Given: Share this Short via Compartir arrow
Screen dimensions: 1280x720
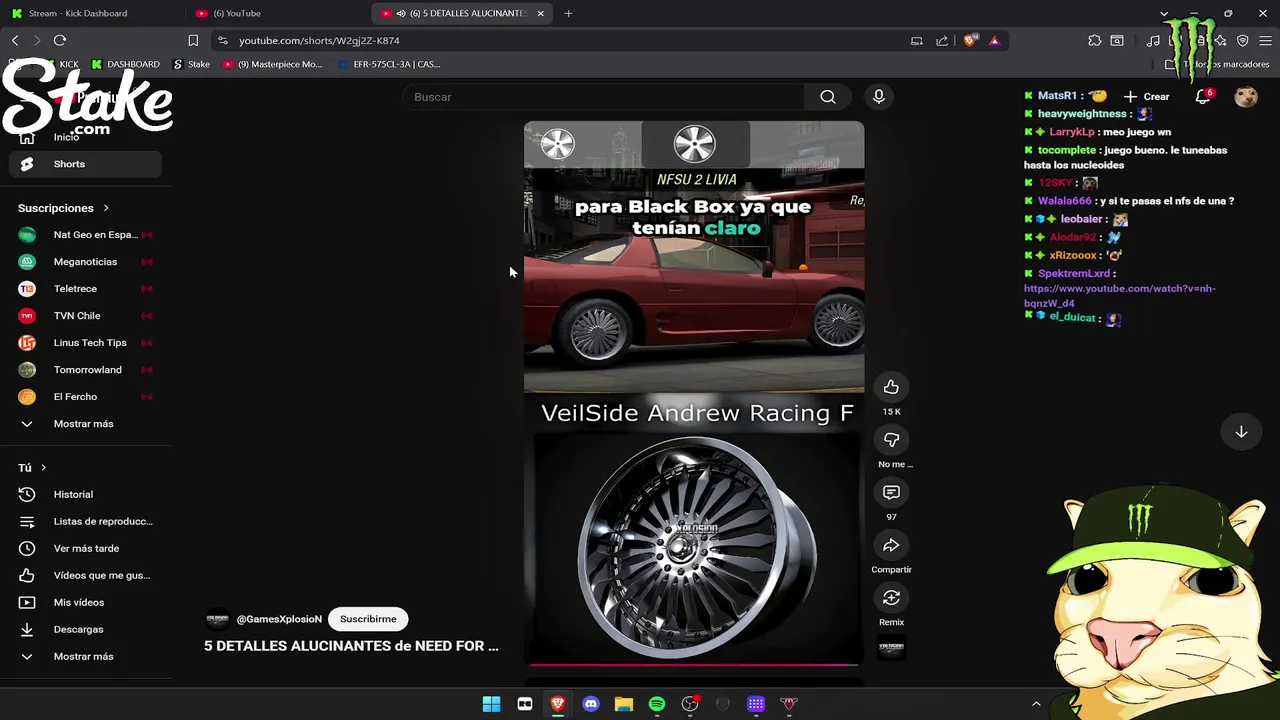Looking at the screenshot, I should coord(891,545).
